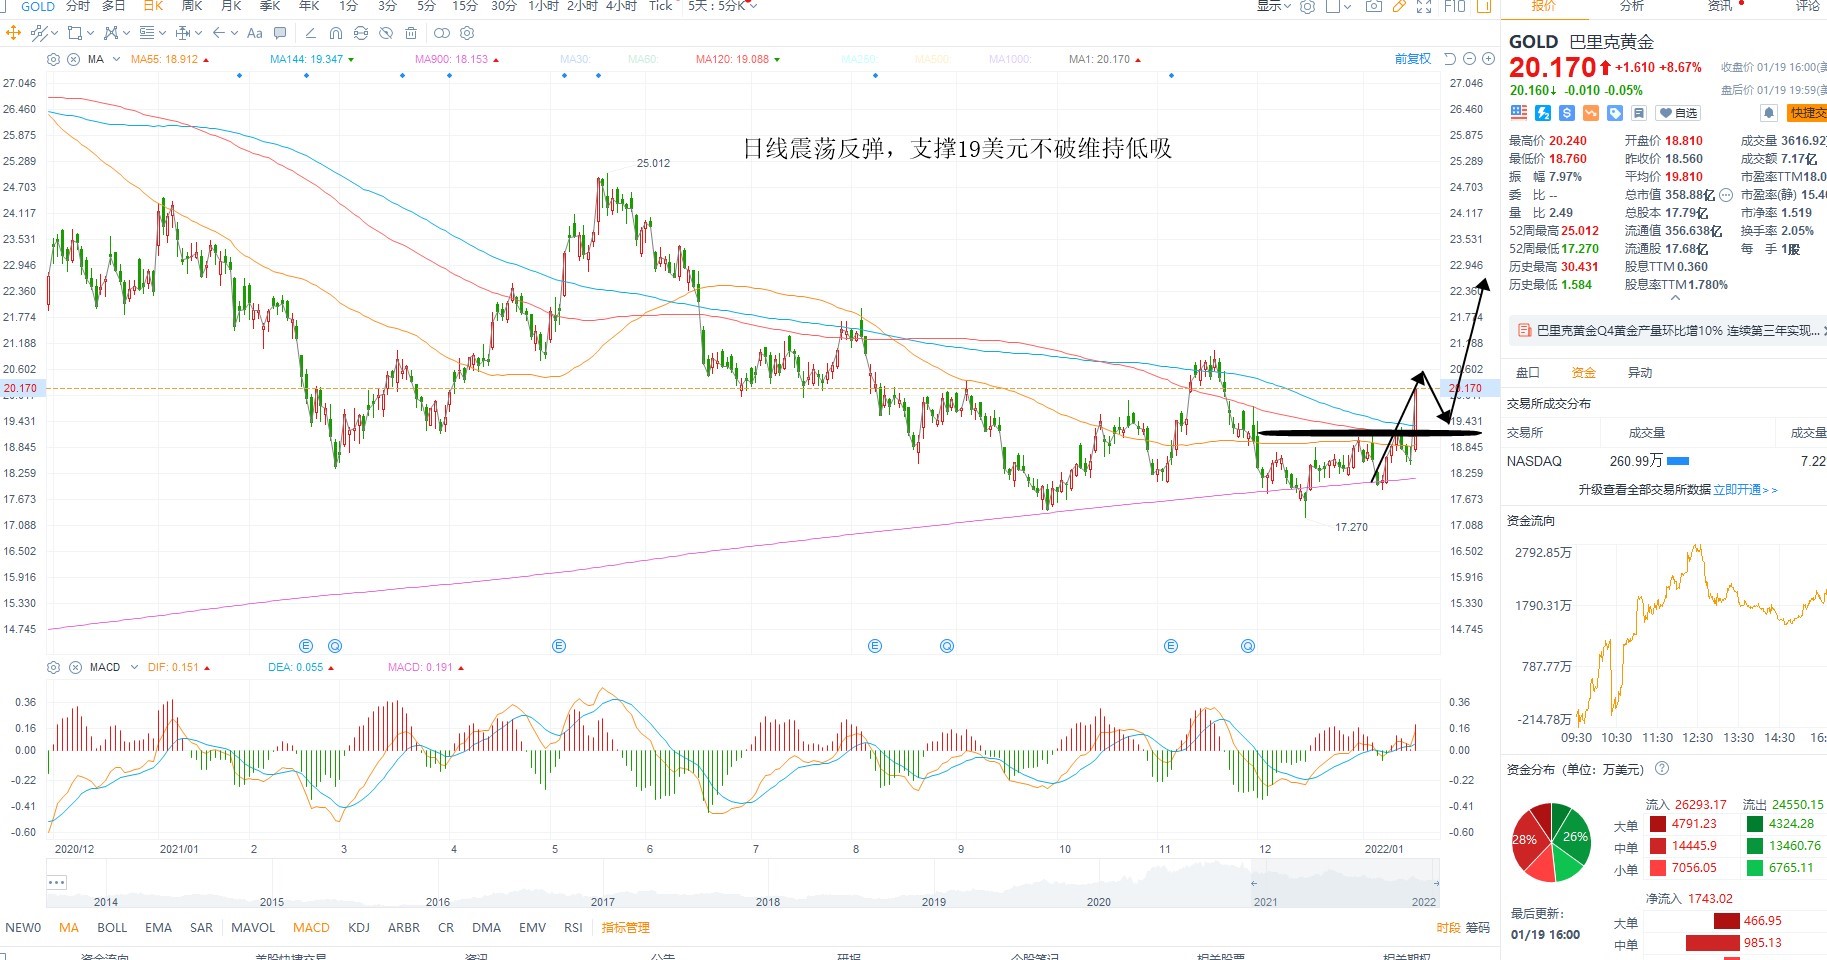Switch to the 周K weekly chart tab

[x=192, y=6]
